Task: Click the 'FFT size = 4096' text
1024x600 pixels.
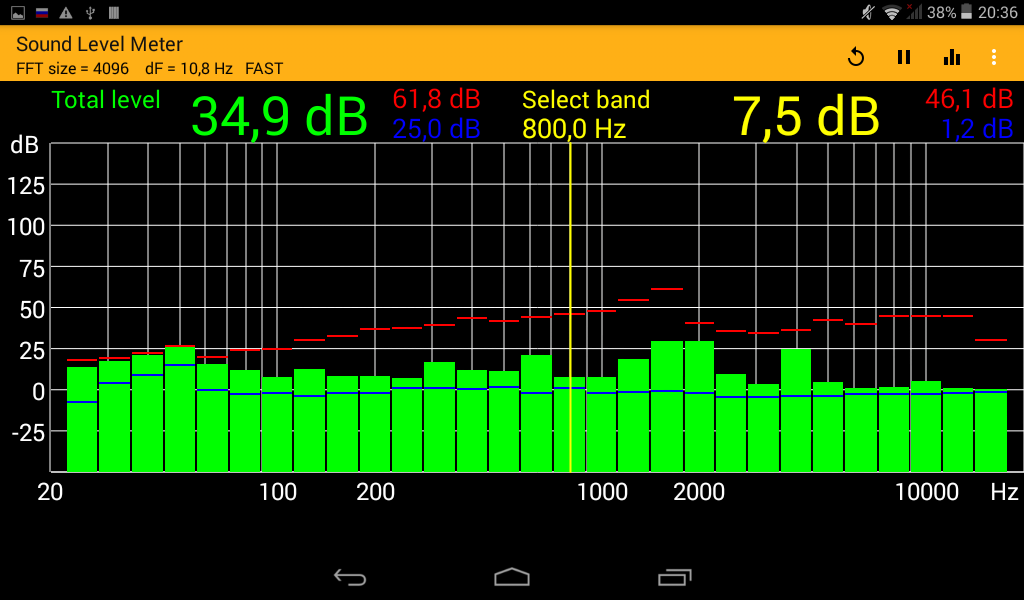Action: coord(72,69)
